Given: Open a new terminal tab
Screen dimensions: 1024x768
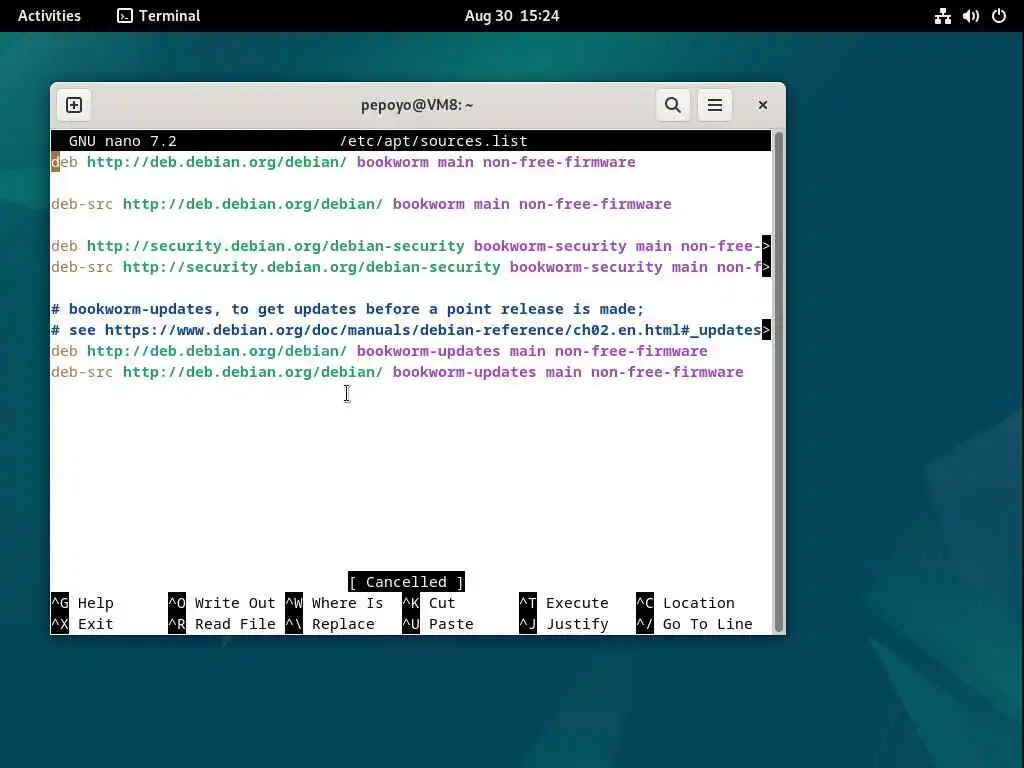Looking at the screenshot, I should (x=74, y=105).
